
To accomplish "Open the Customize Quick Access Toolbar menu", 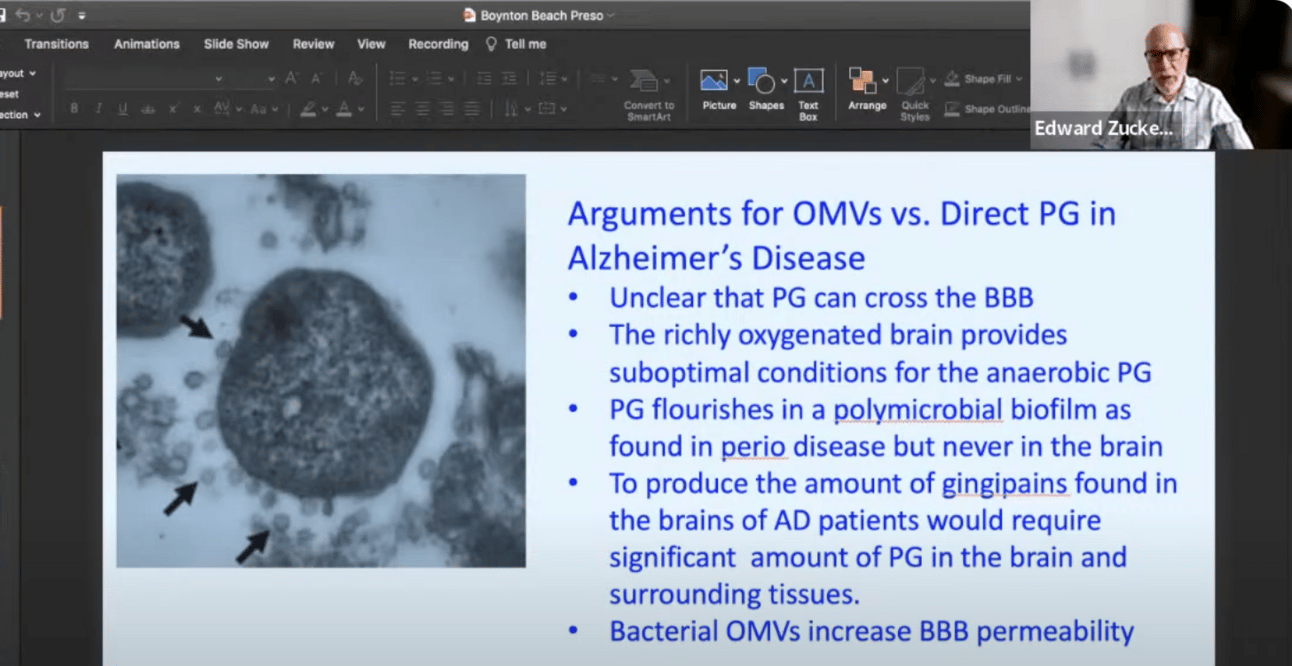I will point(81,15).
